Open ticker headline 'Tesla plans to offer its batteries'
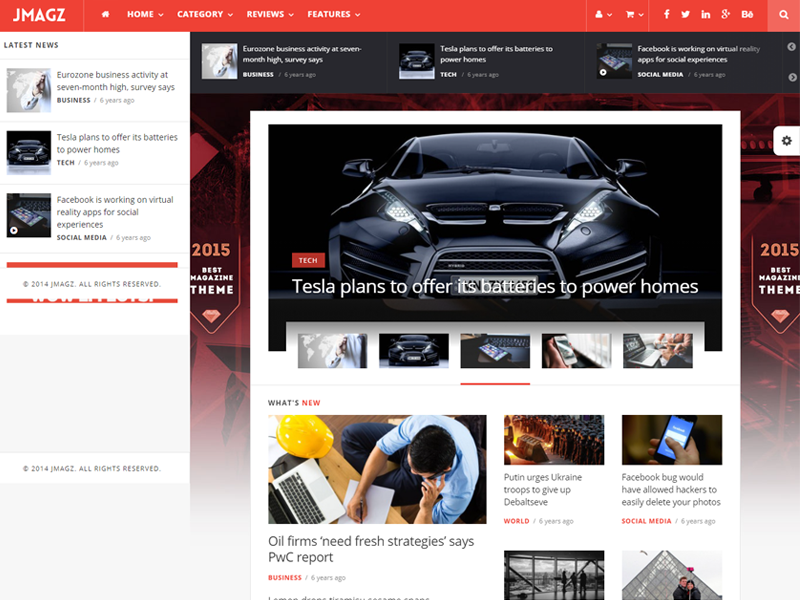800x600 pixels. 496,54
